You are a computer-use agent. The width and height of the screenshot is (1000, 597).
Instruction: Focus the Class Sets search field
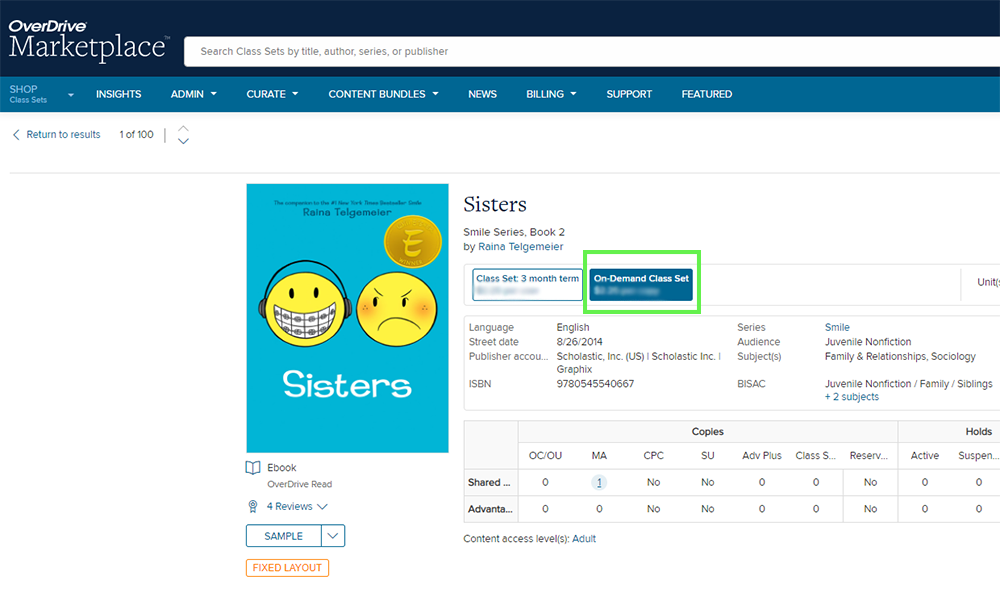coord(592,51)
